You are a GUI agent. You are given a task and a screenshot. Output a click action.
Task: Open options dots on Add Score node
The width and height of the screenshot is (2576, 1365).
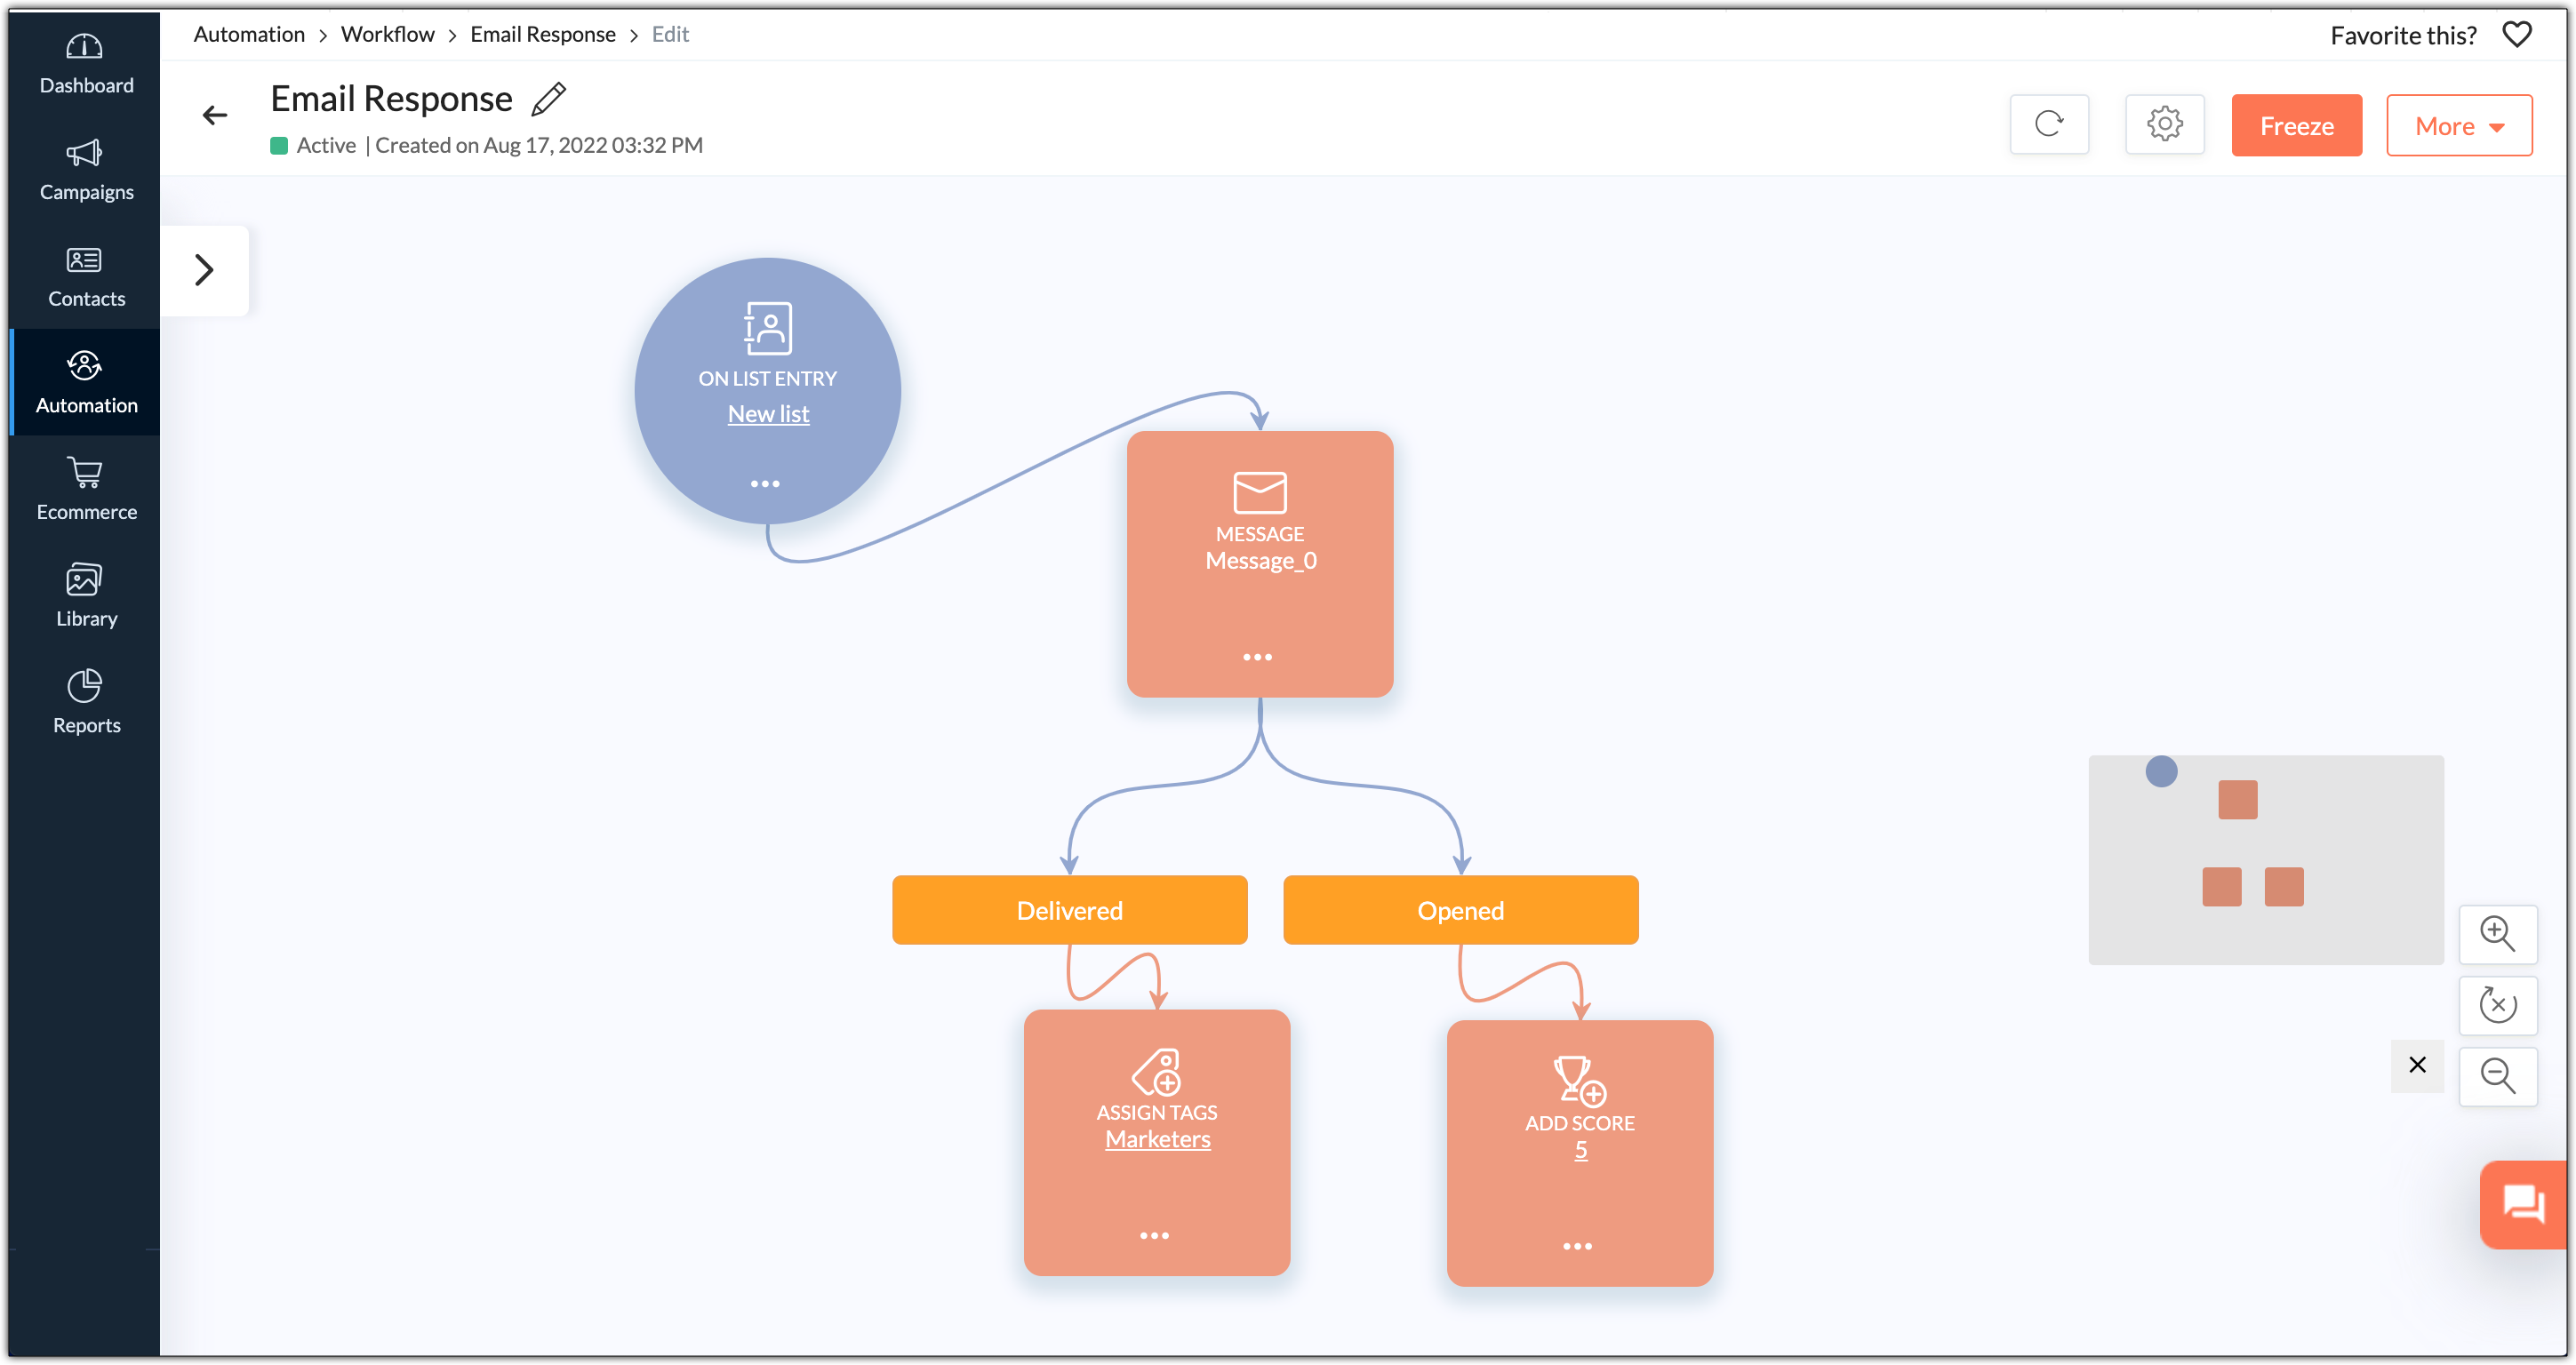tap(1577, 1246)
